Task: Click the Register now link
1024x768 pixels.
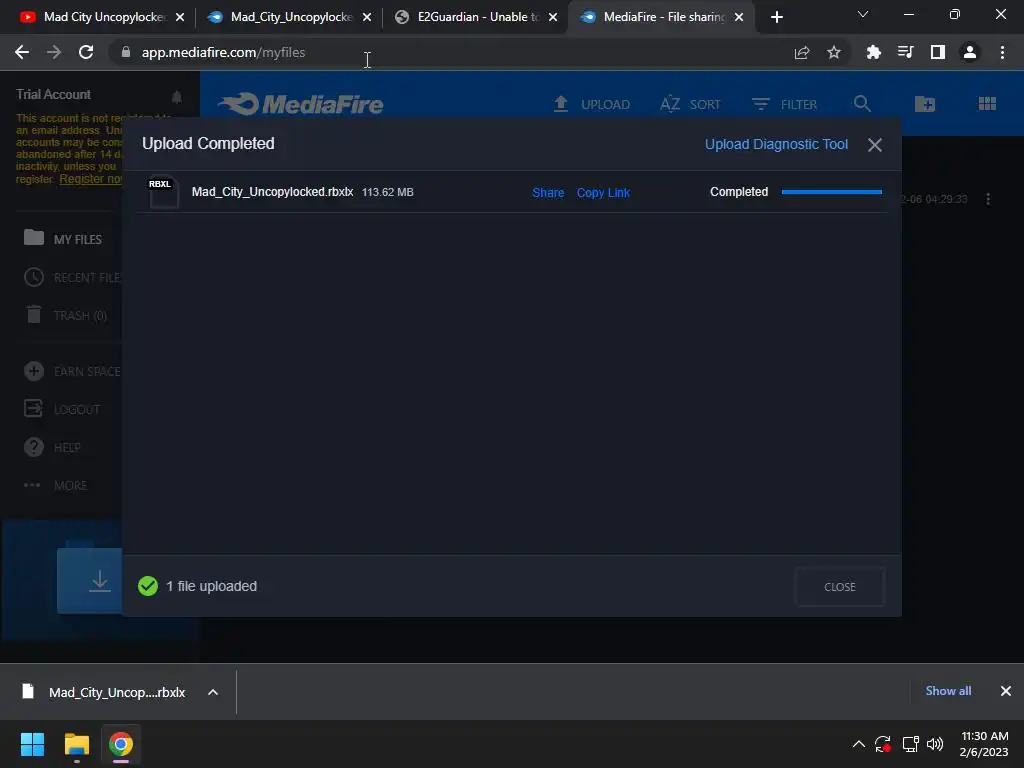Action: 91,179
